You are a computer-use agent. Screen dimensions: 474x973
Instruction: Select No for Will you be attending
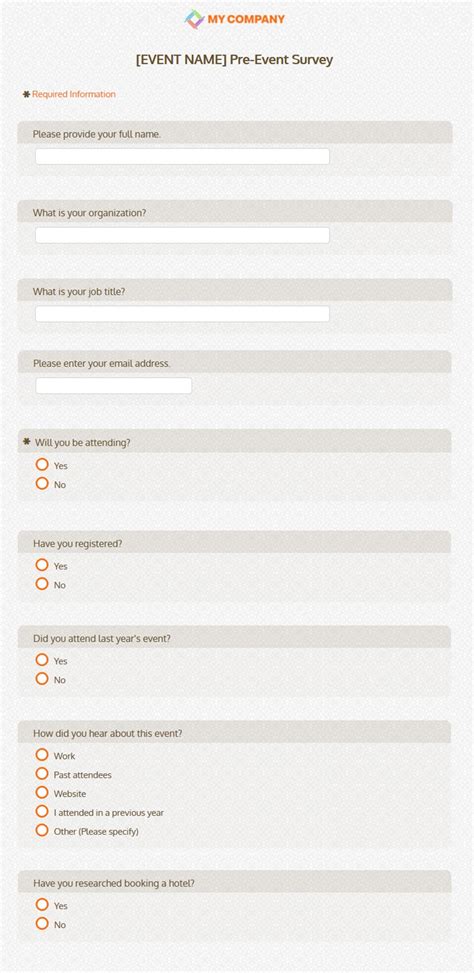[x=42, y=483]
